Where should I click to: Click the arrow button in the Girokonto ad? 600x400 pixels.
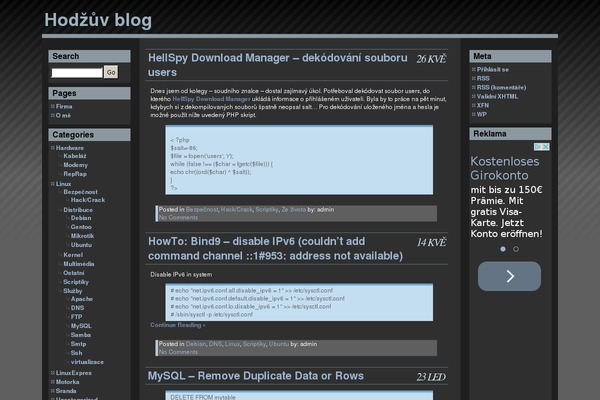pyautogui.click(x=509, y=276)
